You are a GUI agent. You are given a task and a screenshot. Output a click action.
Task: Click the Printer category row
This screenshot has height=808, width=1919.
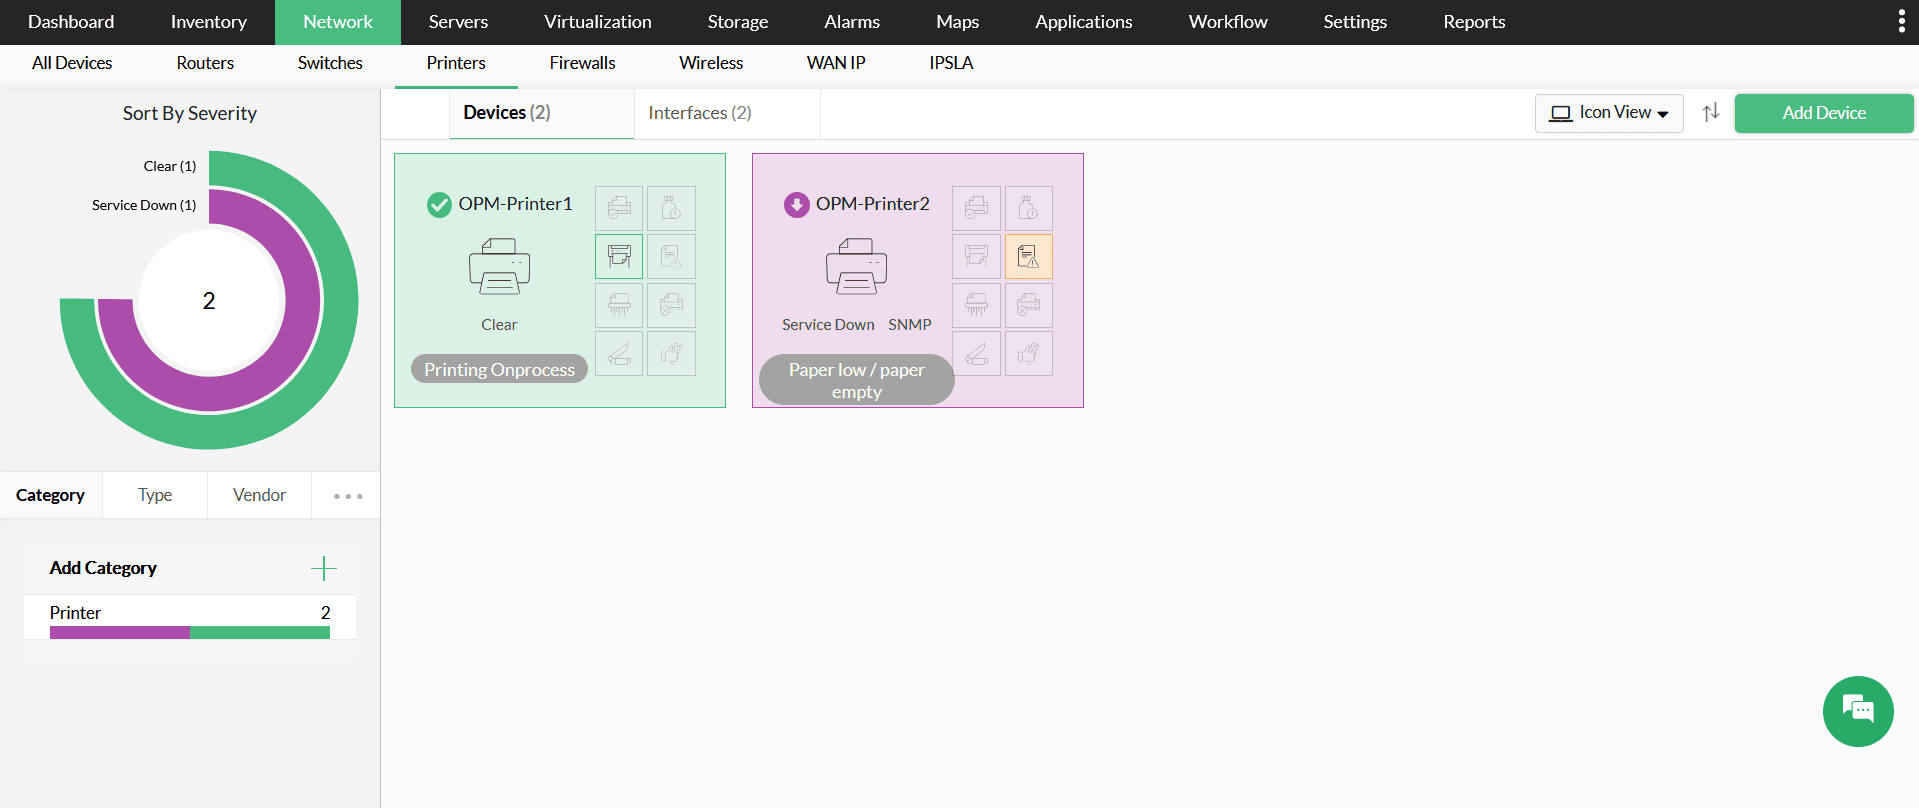point(190,617)
